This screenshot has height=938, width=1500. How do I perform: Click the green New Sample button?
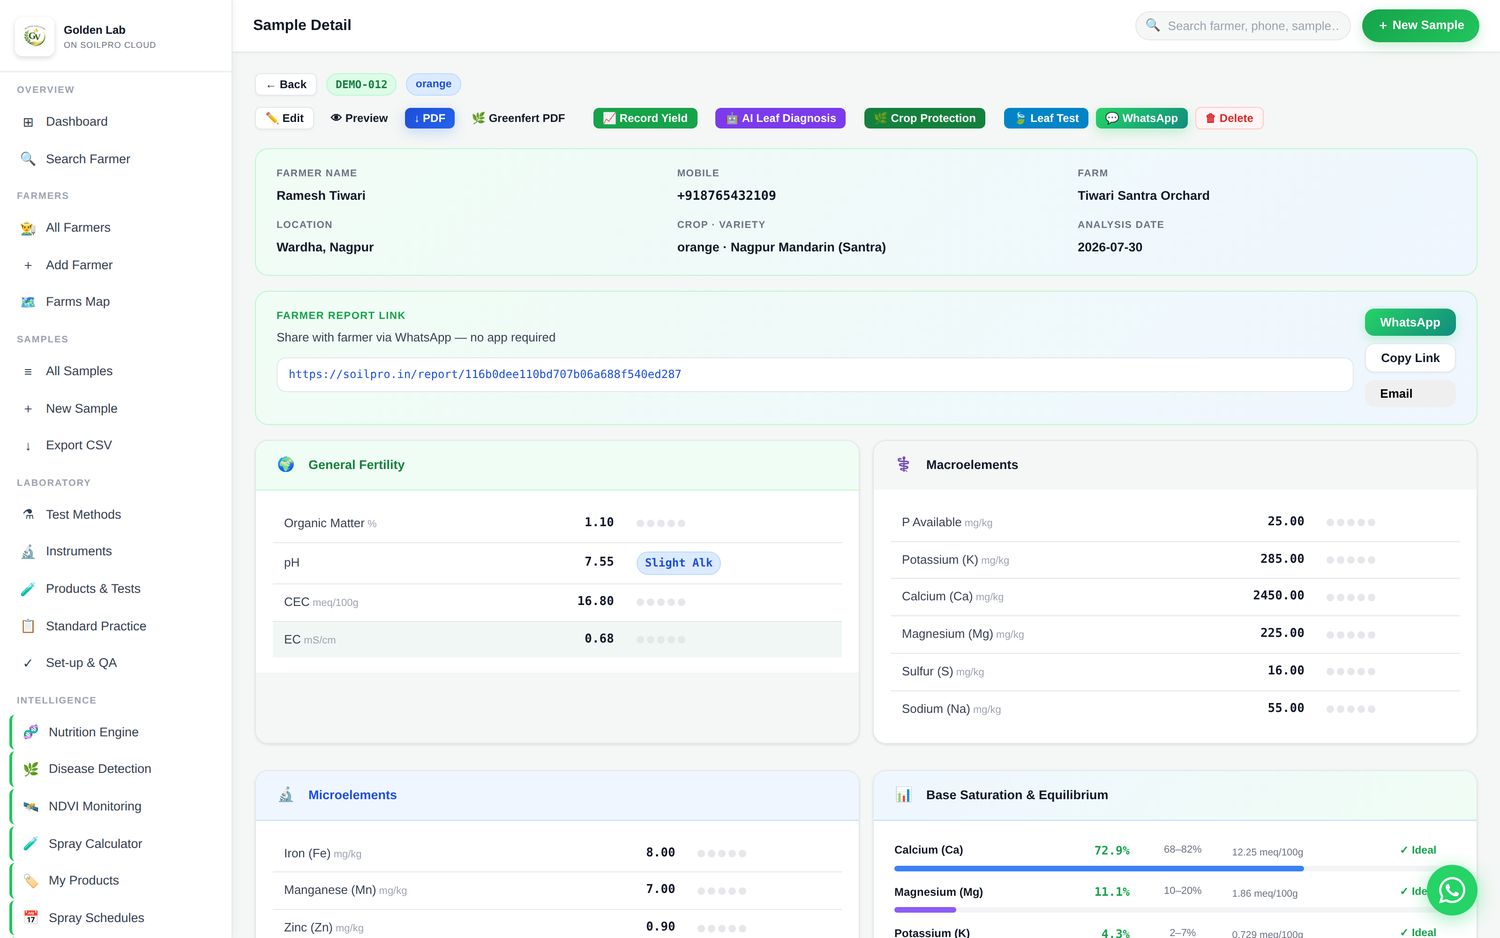pos(1420,26)
